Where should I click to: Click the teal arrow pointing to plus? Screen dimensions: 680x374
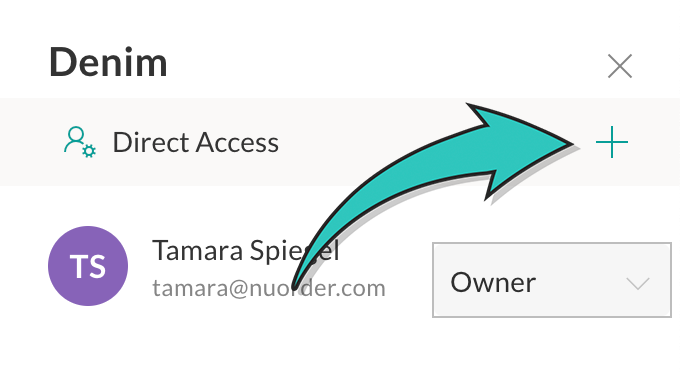coord(434,191)
